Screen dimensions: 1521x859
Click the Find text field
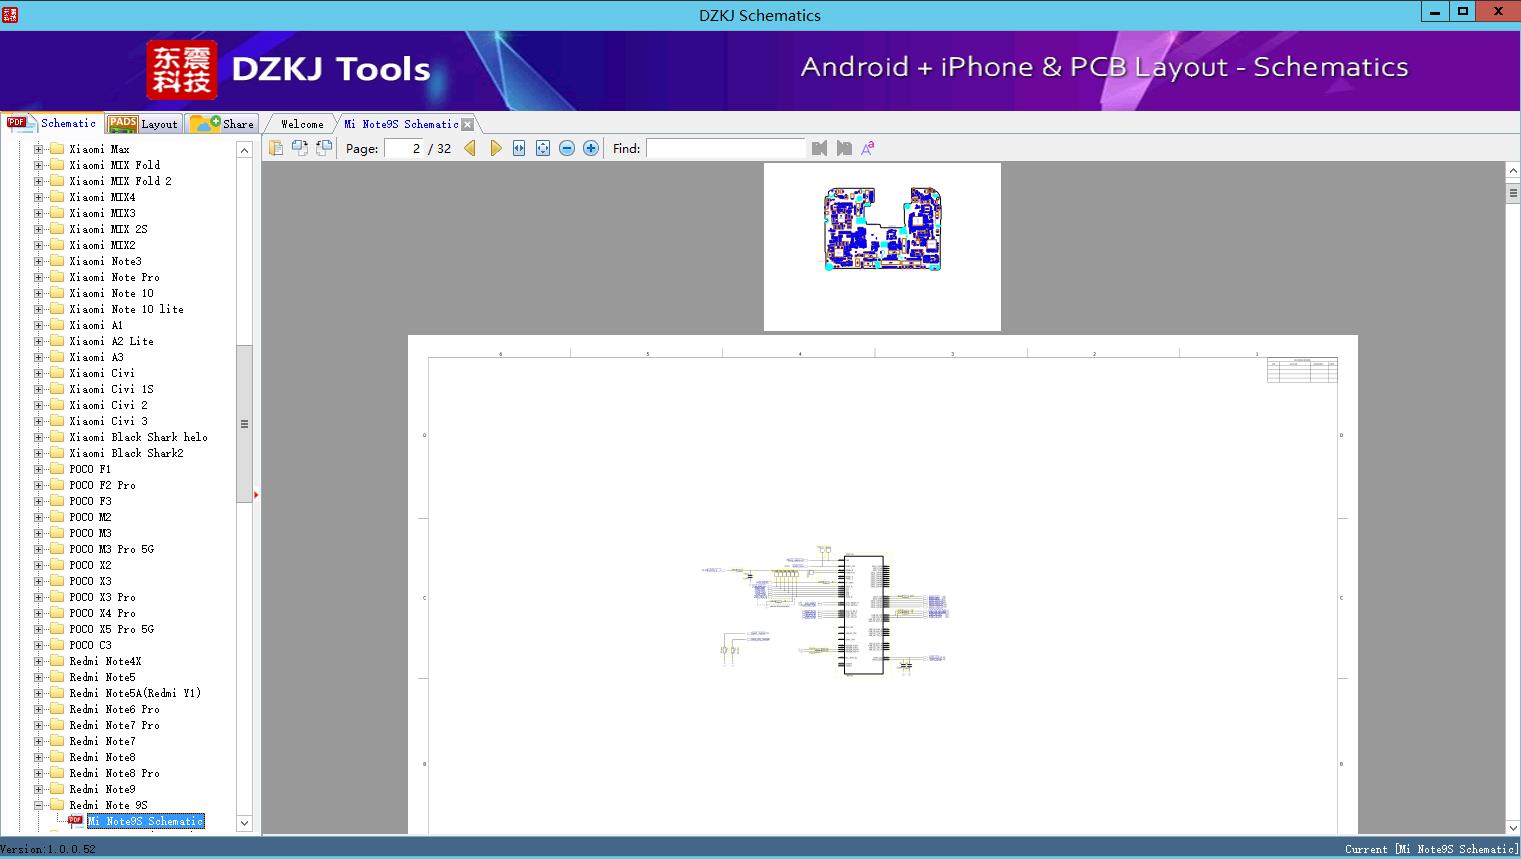pos(725,148)
